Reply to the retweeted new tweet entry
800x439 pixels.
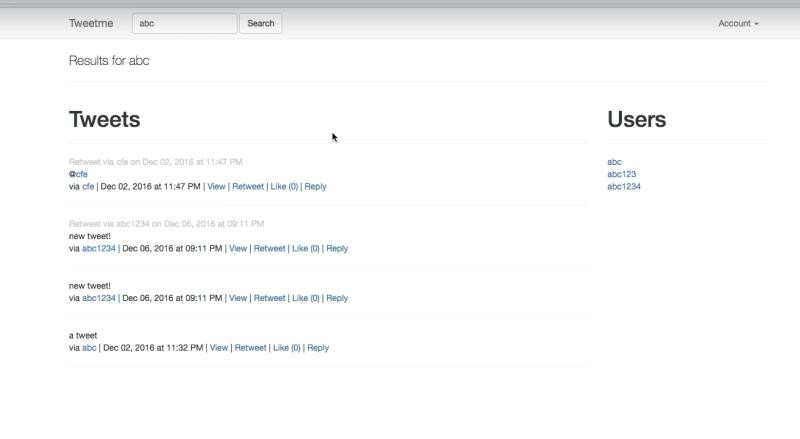337,248
